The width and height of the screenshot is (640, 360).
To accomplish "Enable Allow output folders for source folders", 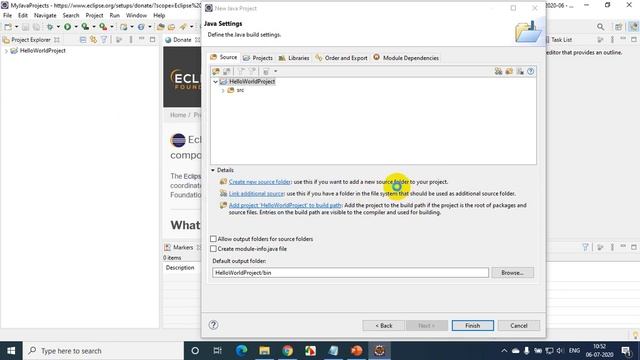I will click(x=213, y=239).
